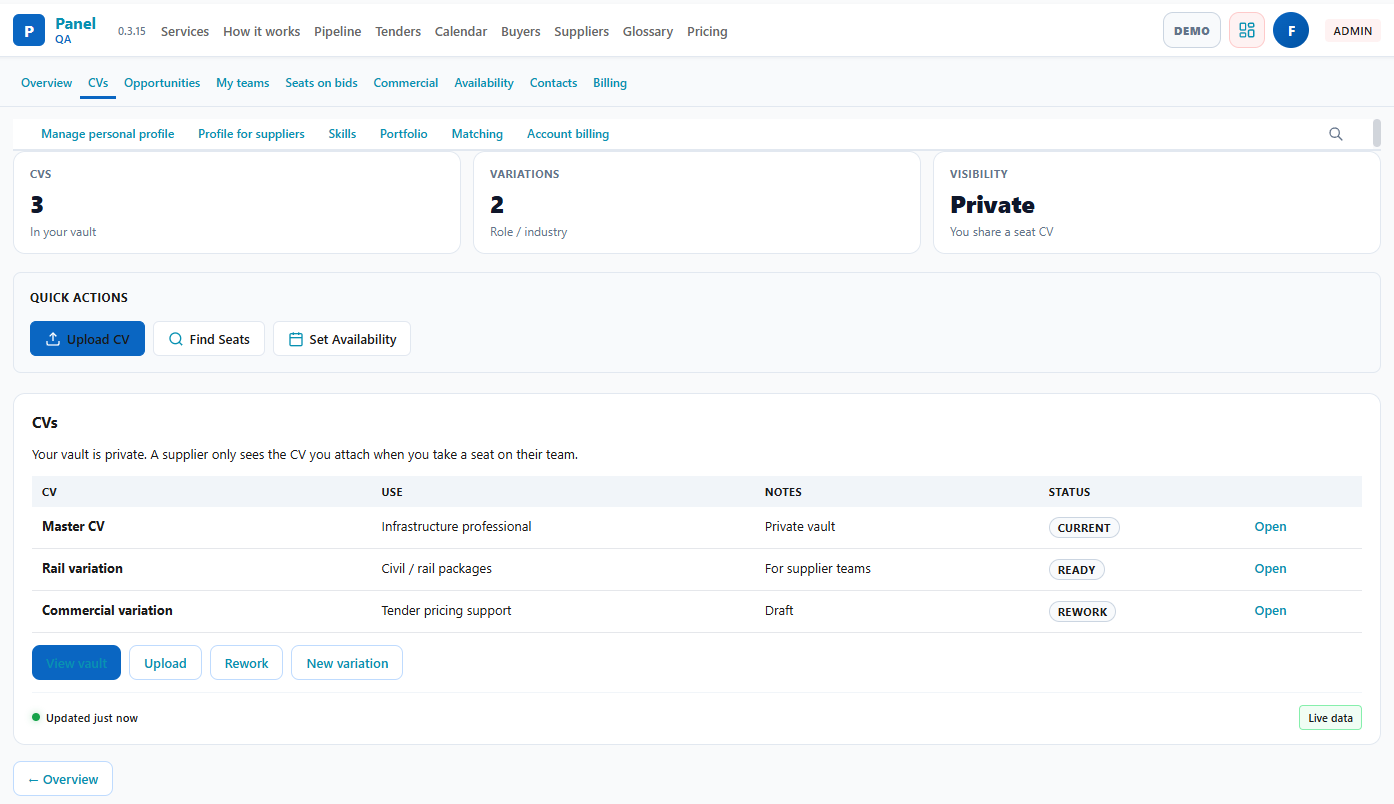Open the Portfolio sub-page
This screenshot has height=804, width=1394.
[x=404, y=134]
